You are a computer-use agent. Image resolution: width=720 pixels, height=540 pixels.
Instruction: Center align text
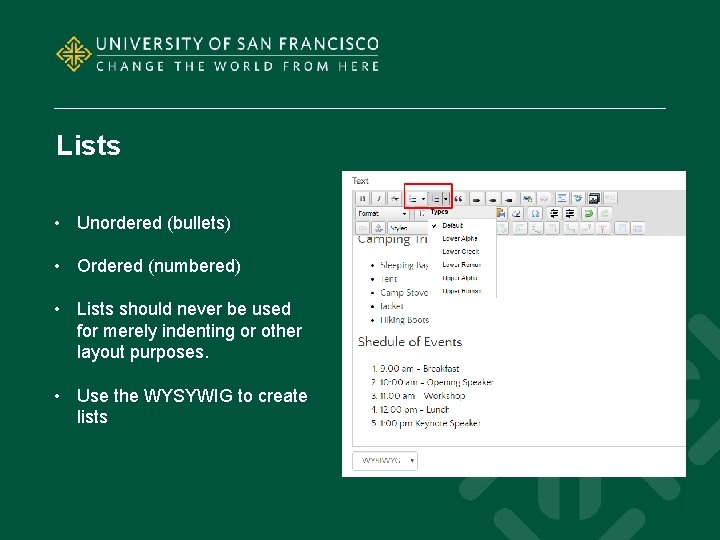(x=492, y=199)
